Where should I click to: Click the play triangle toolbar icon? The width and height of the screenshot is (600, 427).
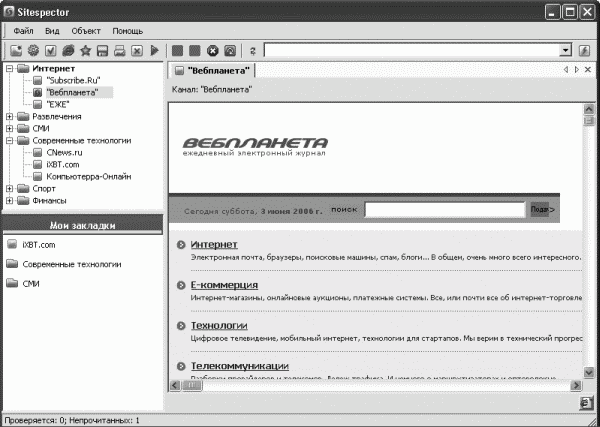155,51
